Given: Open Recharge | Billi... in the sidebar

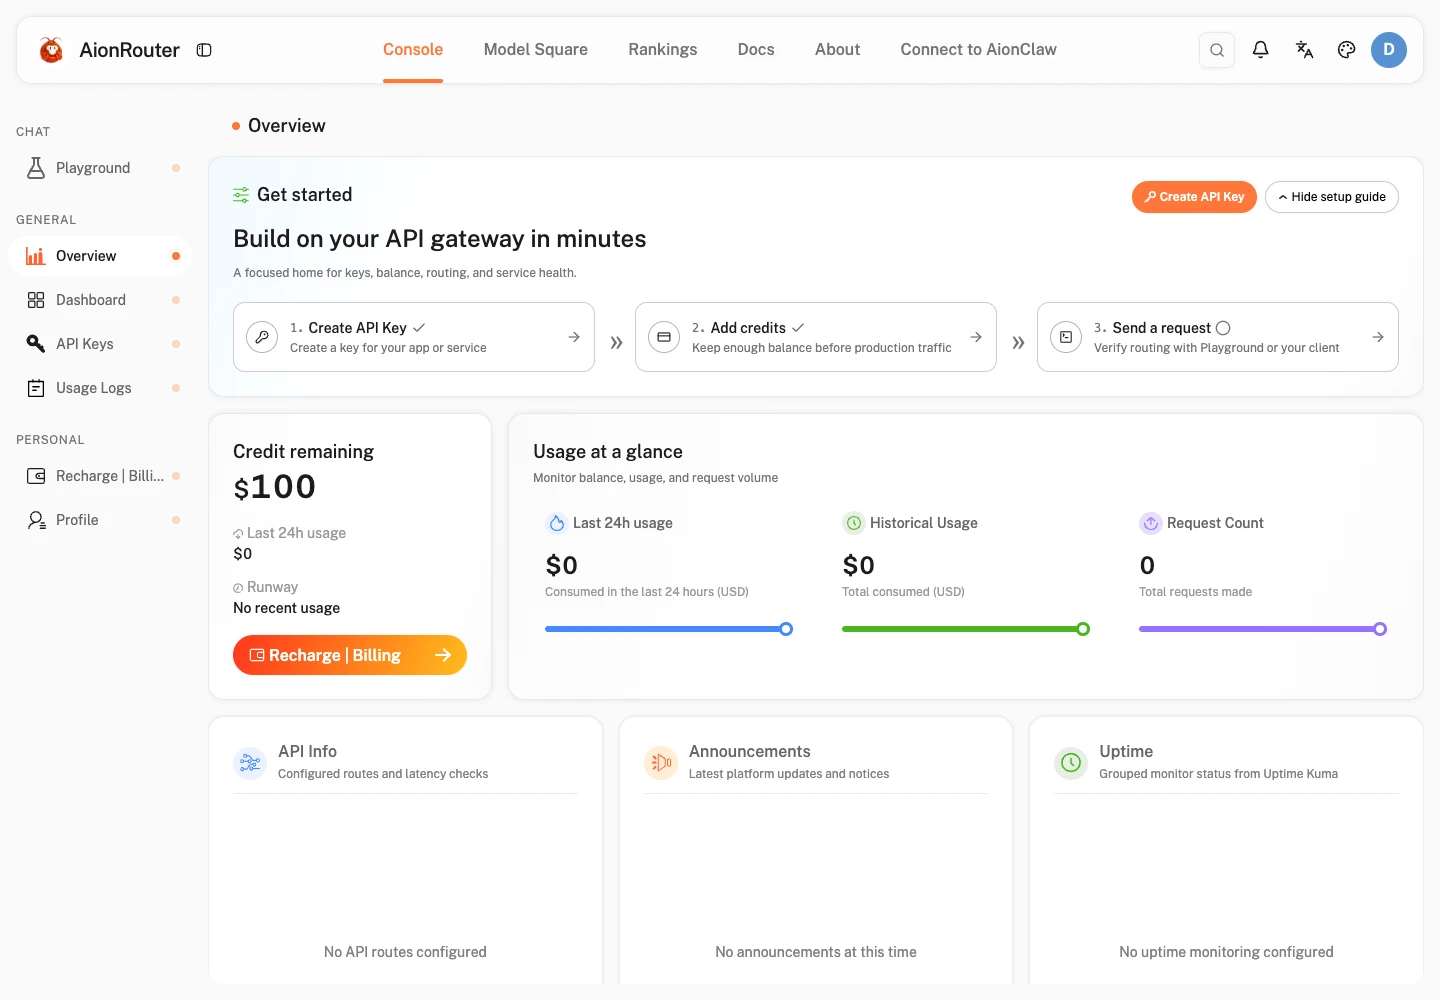Looking at the screenshot, I should click(x=100, y=476).
